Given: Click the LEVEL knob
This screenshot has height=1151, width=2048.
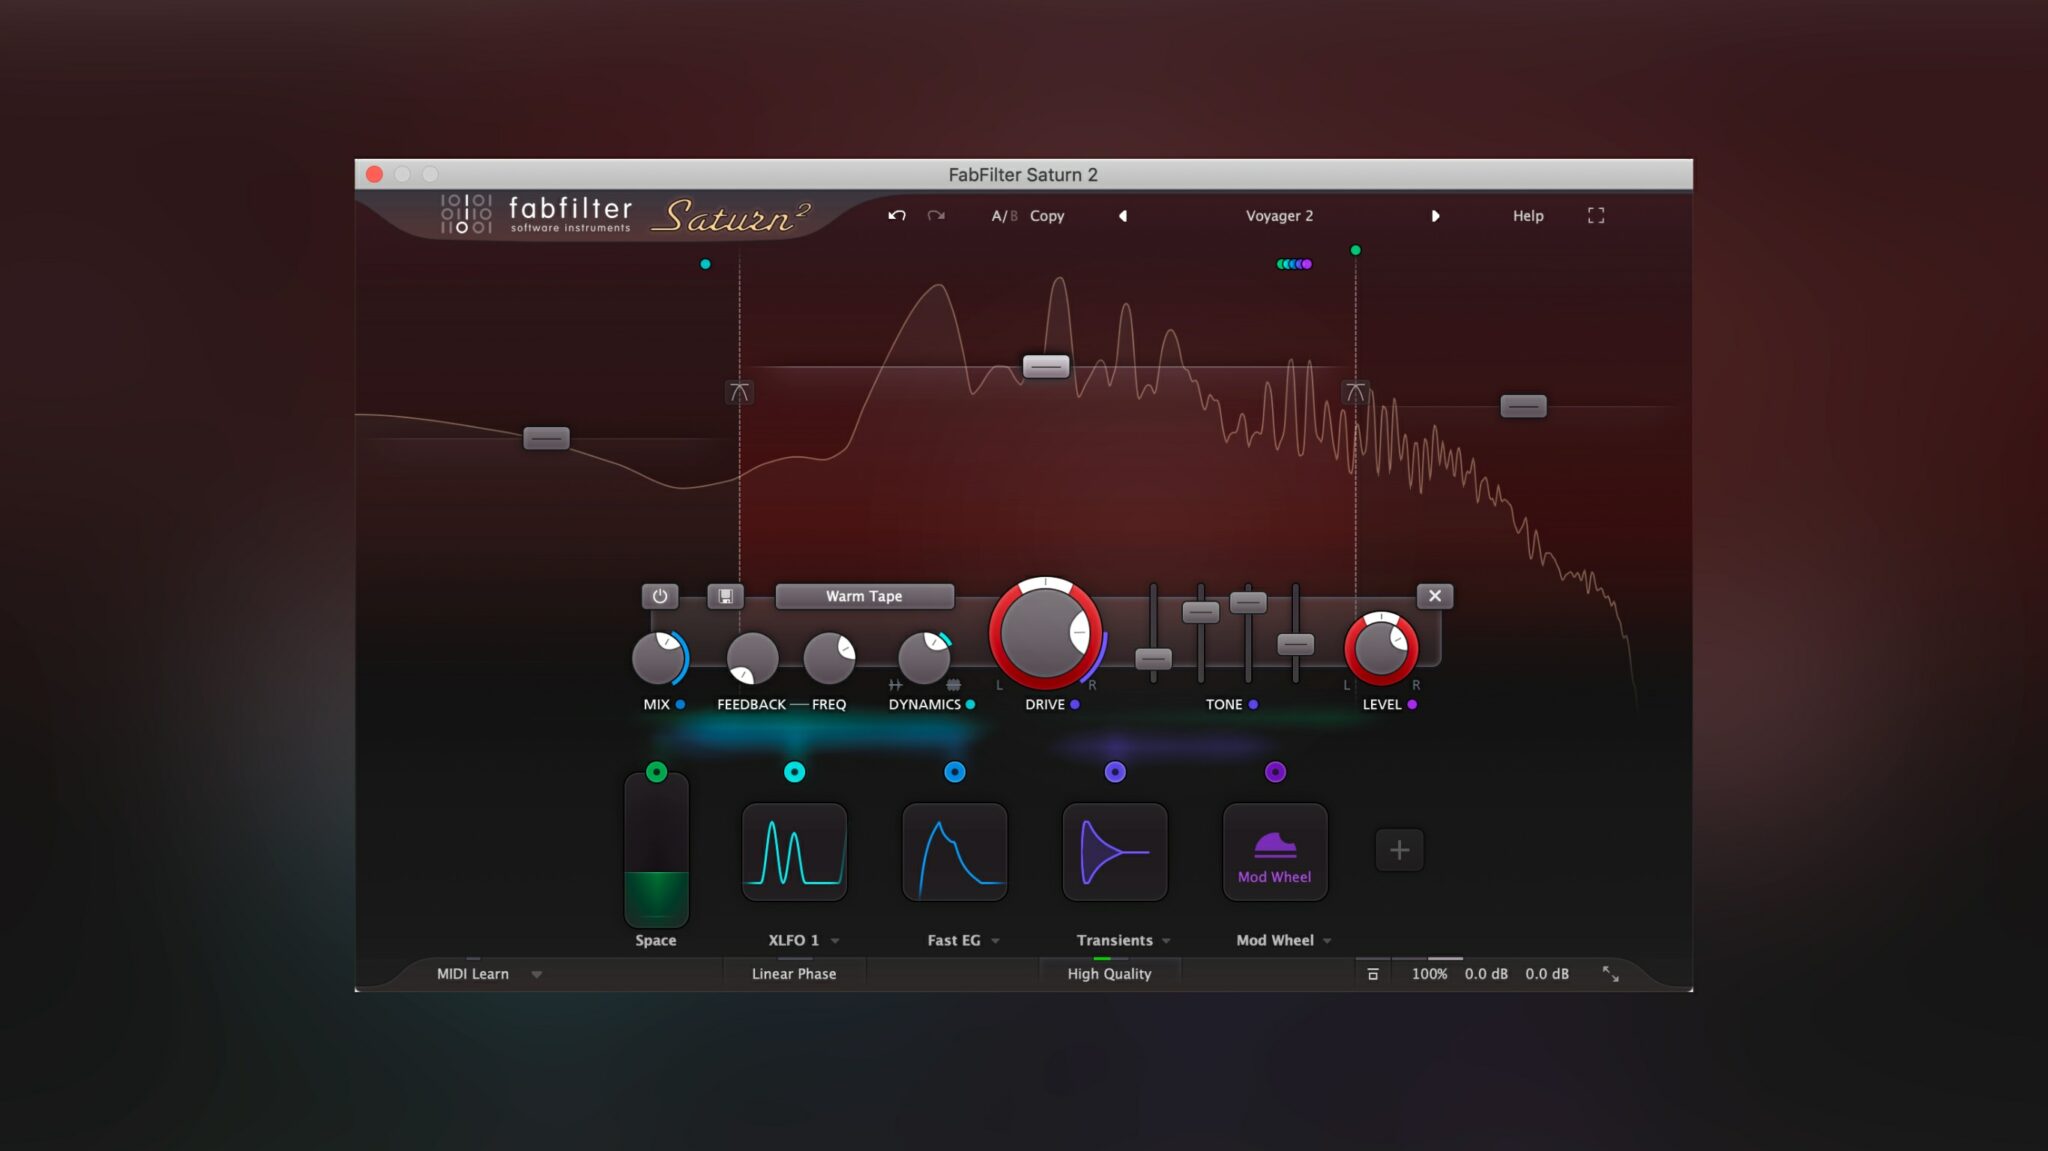Looking at the screenshot, I should [x=1381, y=648].
